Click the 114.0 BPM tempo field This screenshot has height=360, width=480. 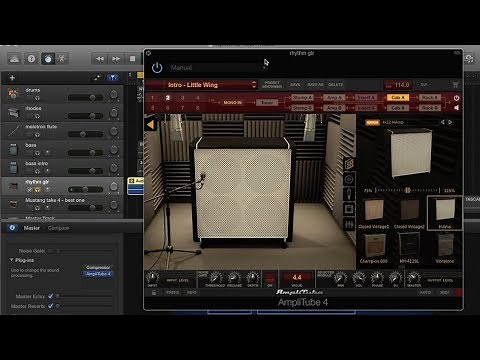[x=398, y=85]
